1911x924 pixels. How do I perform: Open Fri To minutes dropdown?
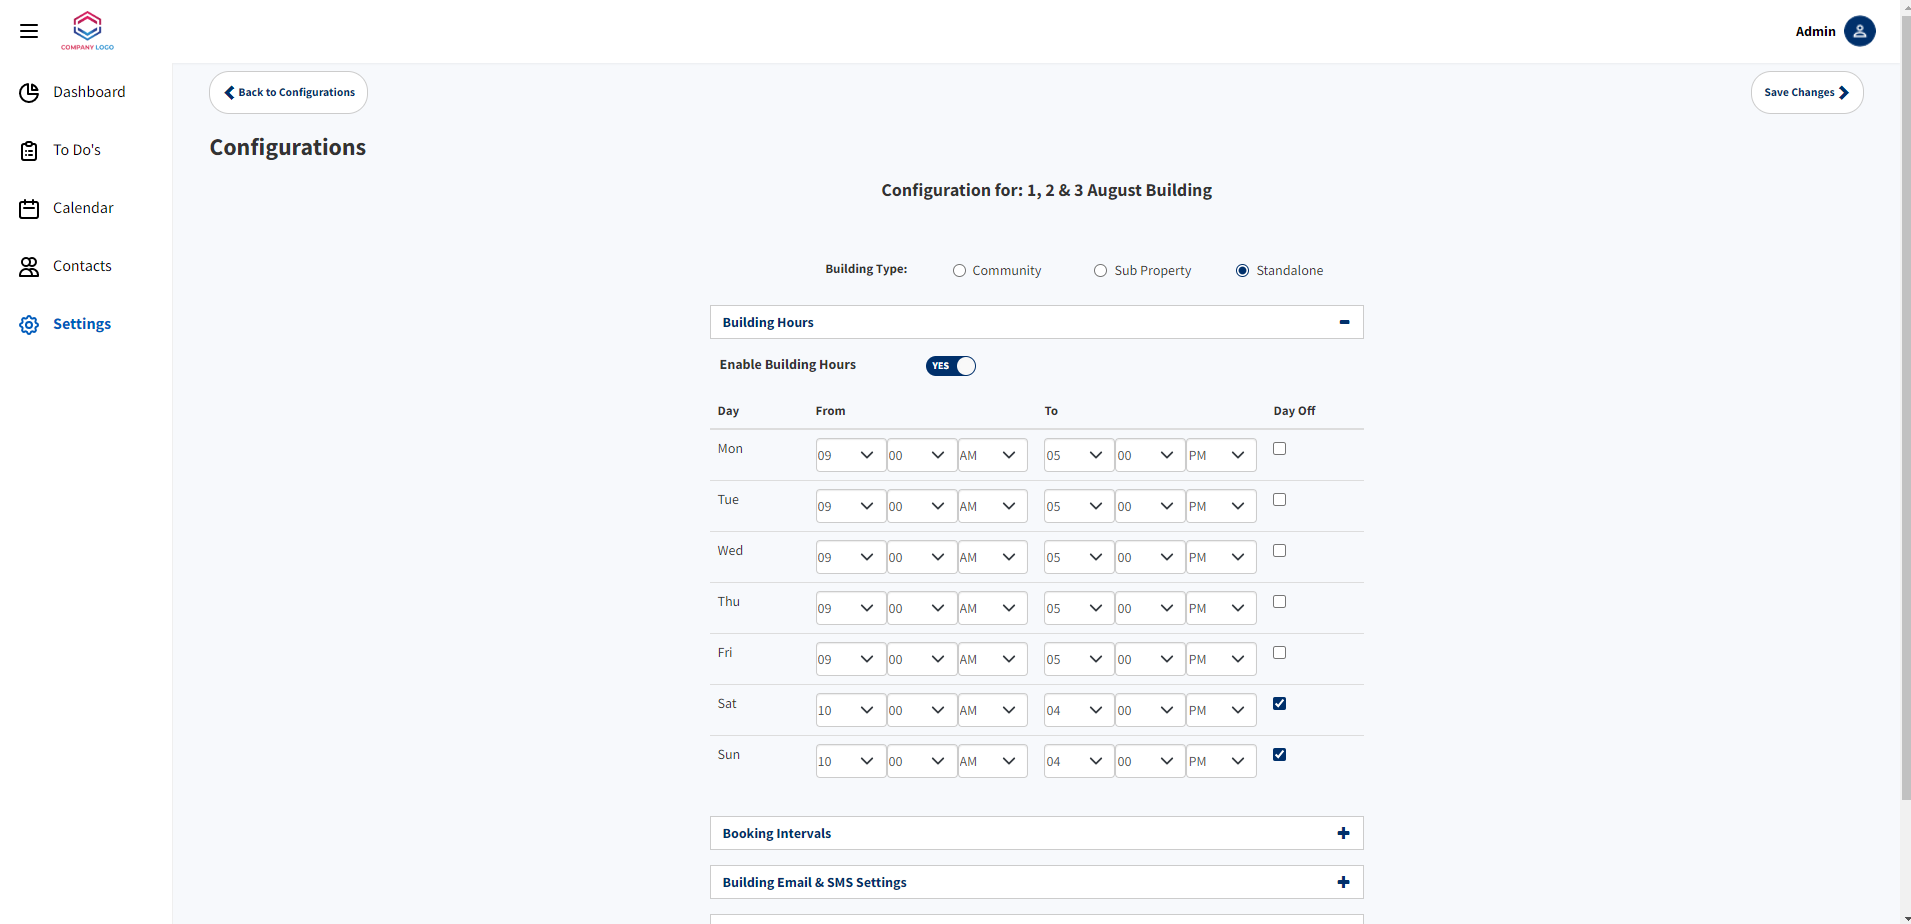[1150, 659]
